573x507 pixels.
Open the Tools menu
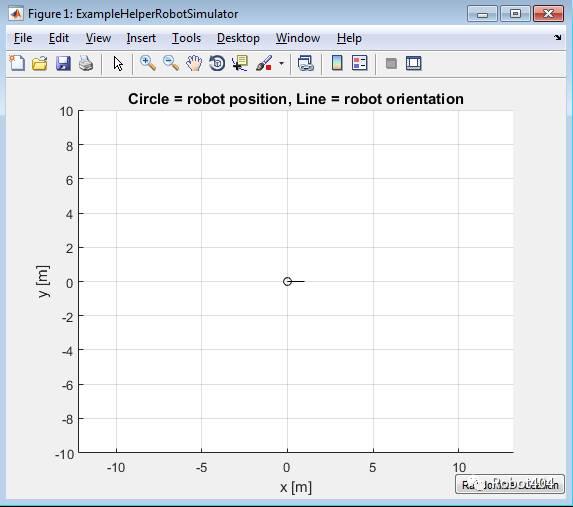coord(186,38)
